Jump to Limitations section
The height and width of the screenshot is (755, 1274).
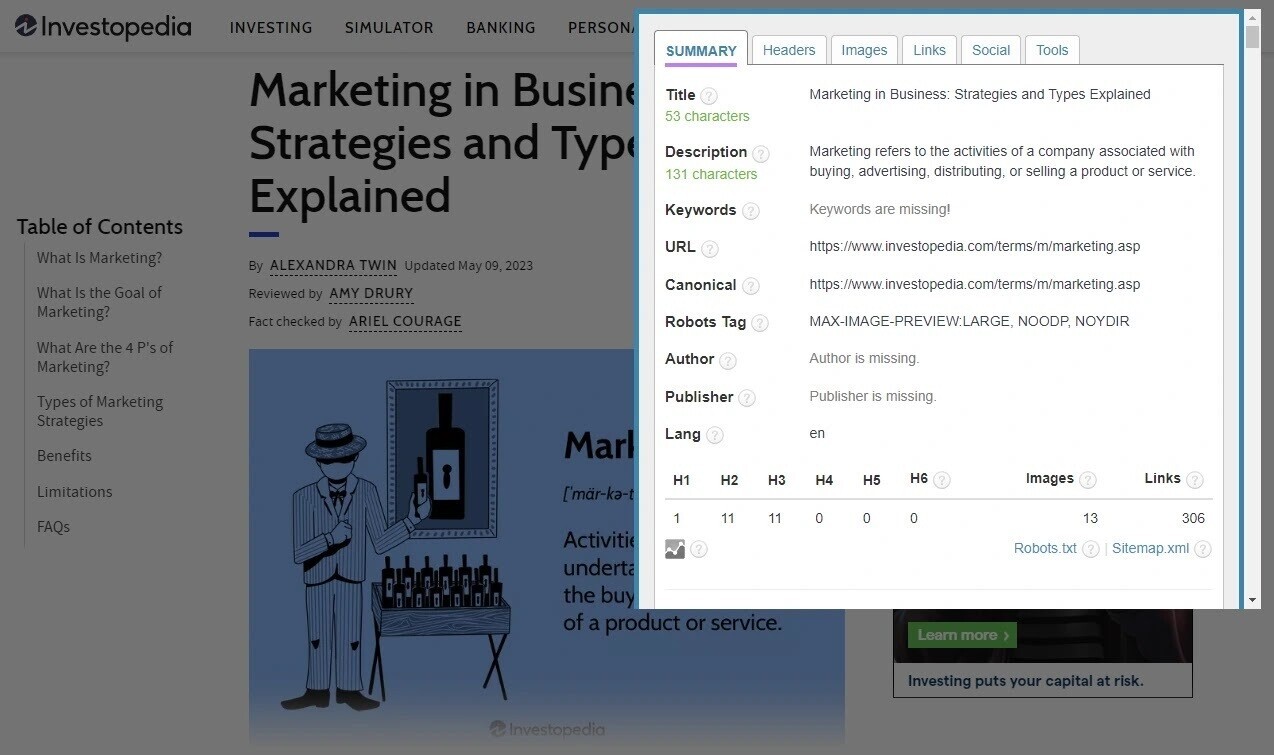[75, 492]
